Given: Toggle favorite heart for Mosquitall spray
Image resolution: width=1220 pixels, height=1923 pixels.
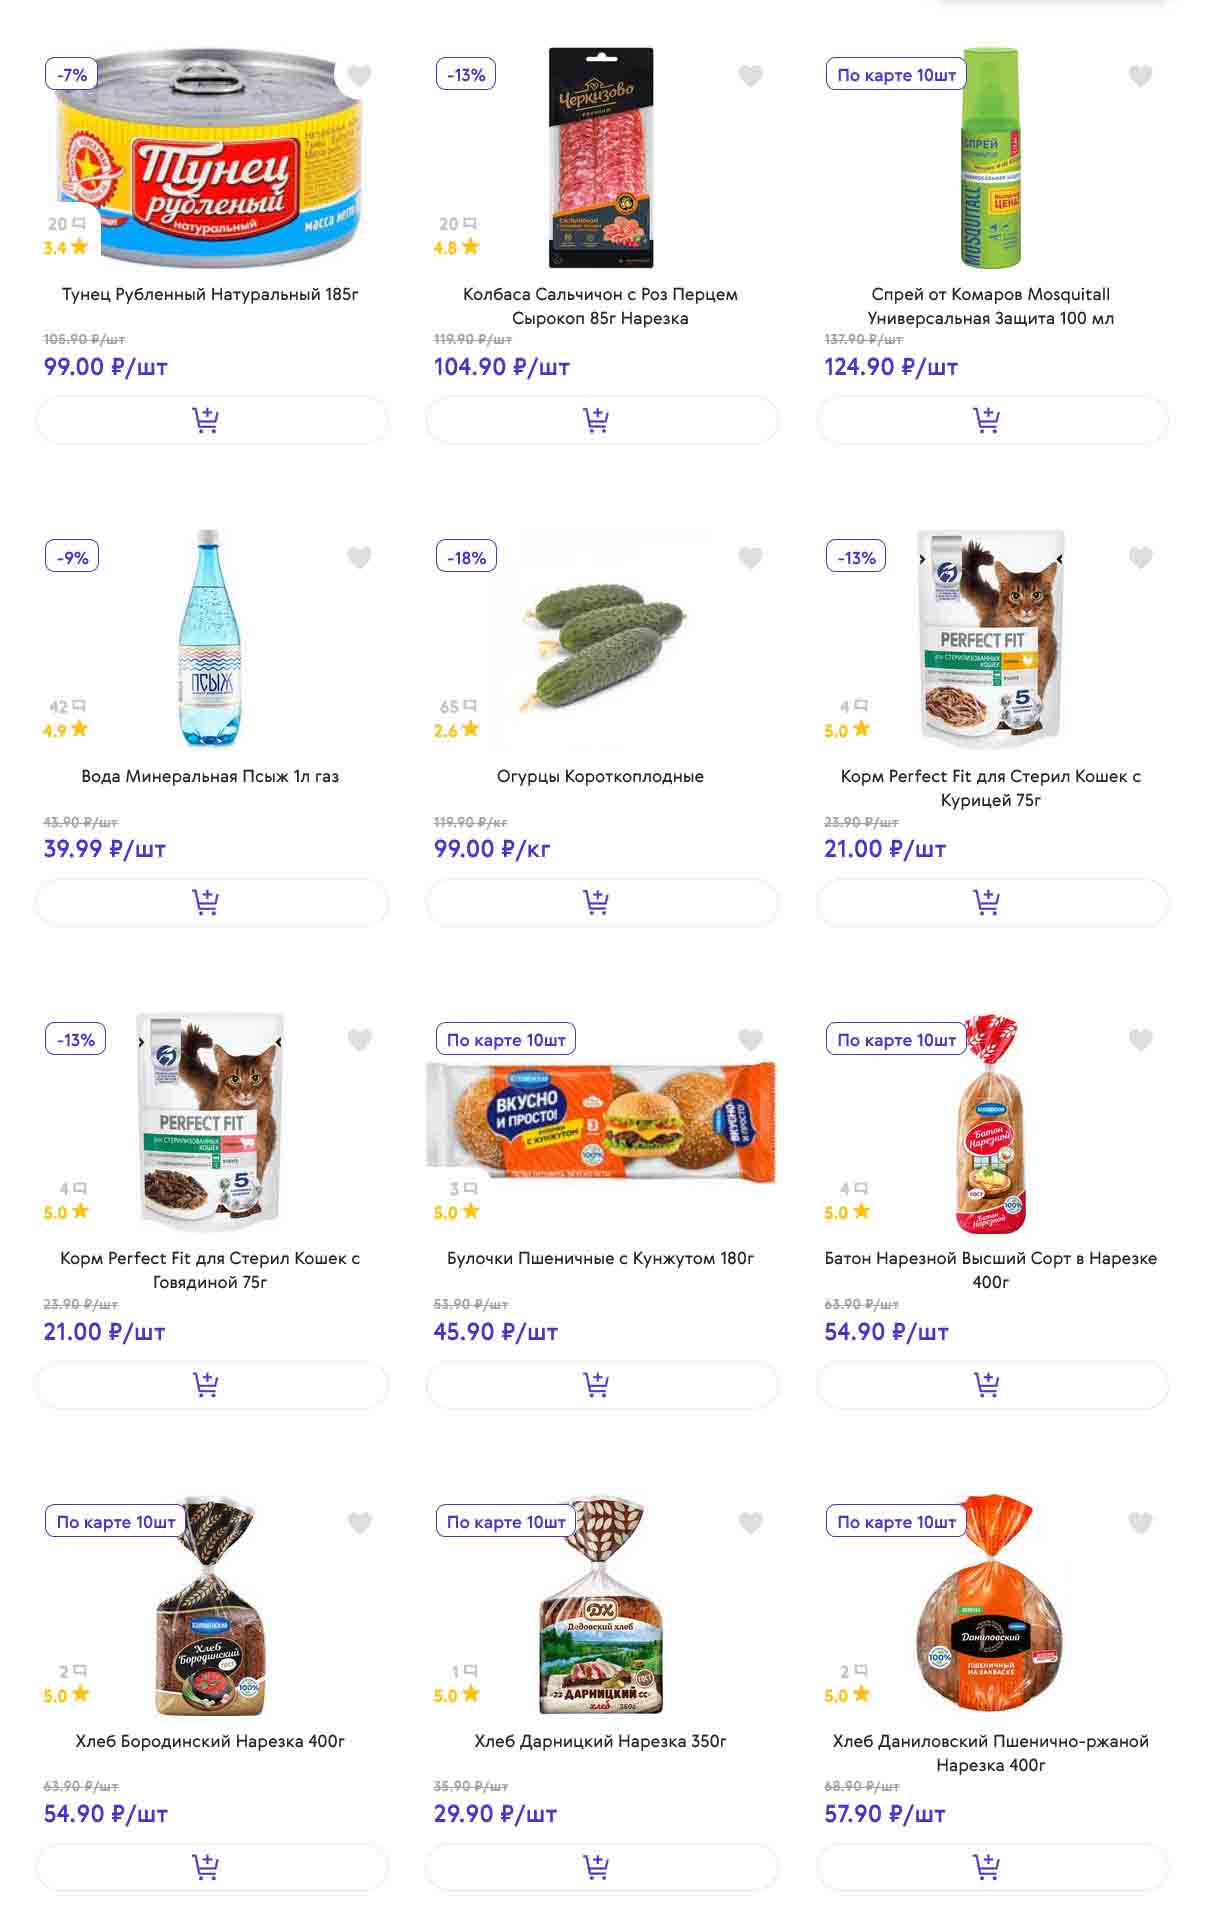Looking at the screenshot, I should (1140, 75).
